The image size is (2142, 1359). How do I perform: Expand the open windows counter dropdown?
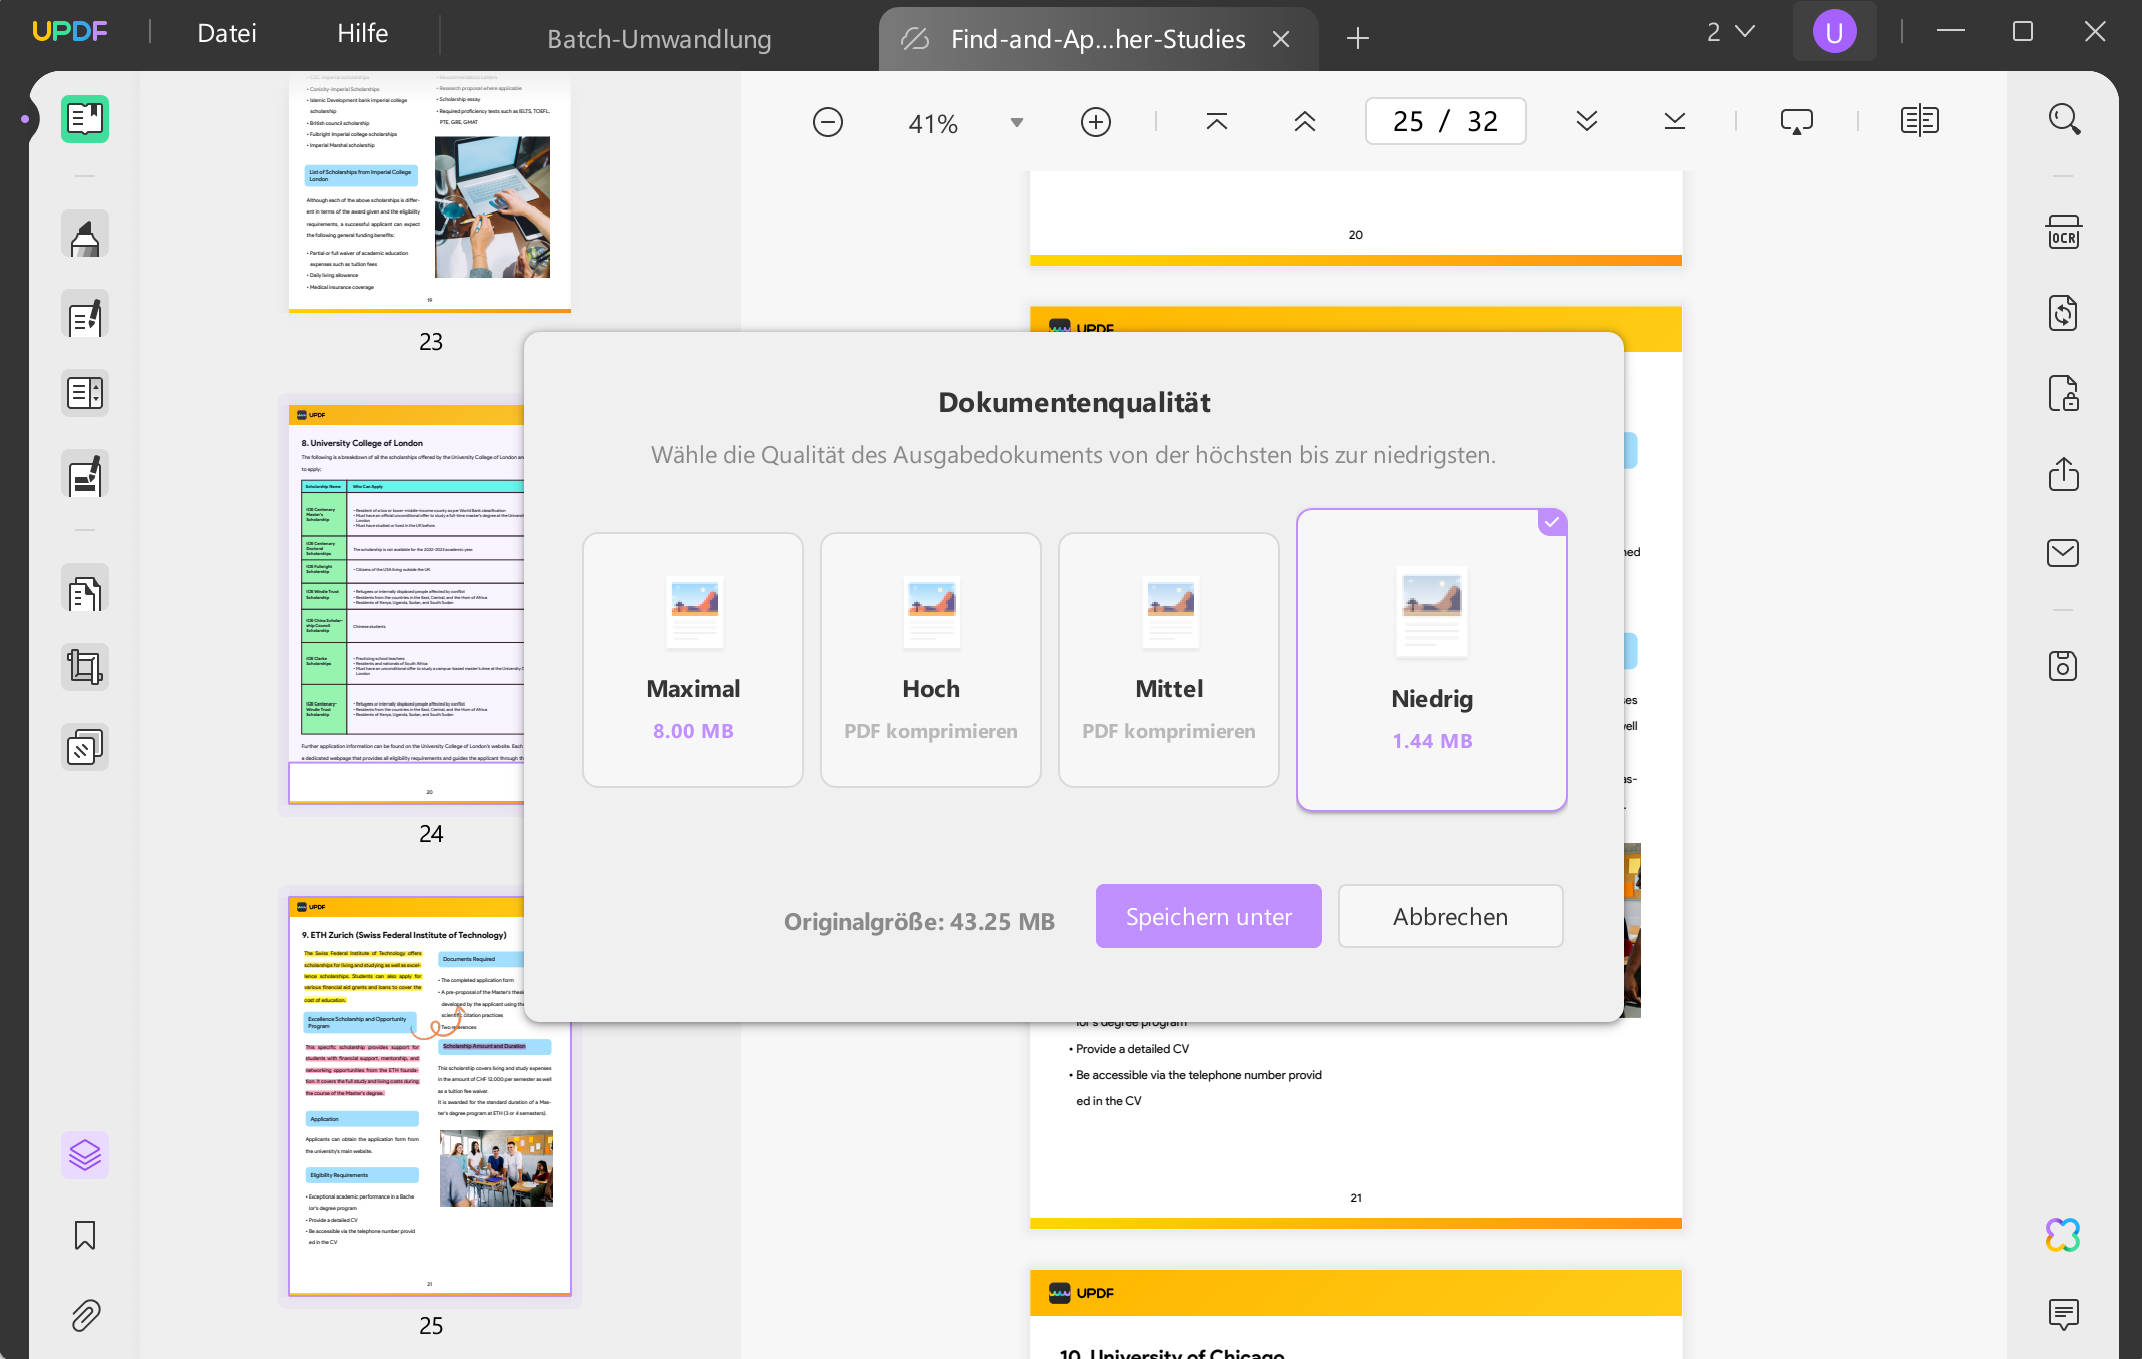tap(1731, 32)
